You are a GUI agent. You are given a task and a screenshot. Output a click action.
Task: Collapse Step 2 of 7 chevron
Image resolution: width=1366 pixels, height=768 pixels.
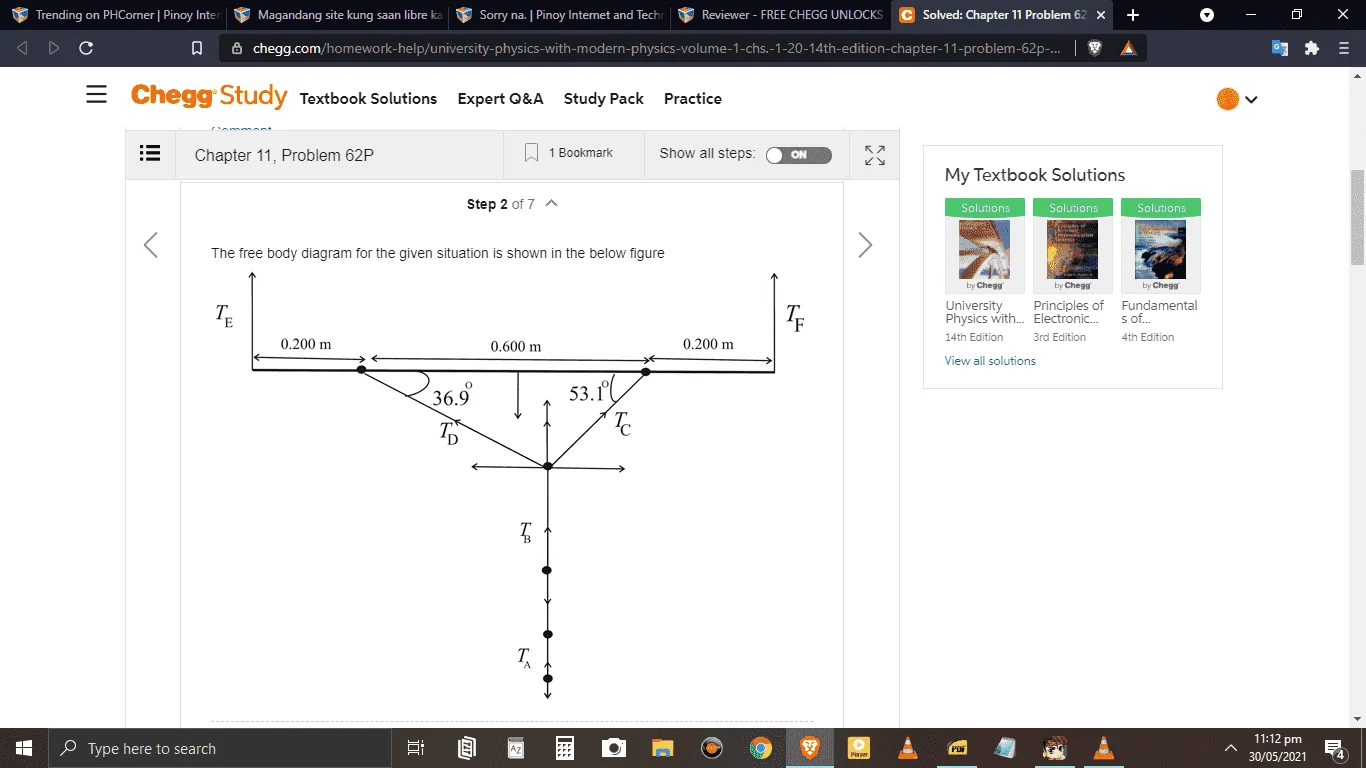(x=551, y=203)
